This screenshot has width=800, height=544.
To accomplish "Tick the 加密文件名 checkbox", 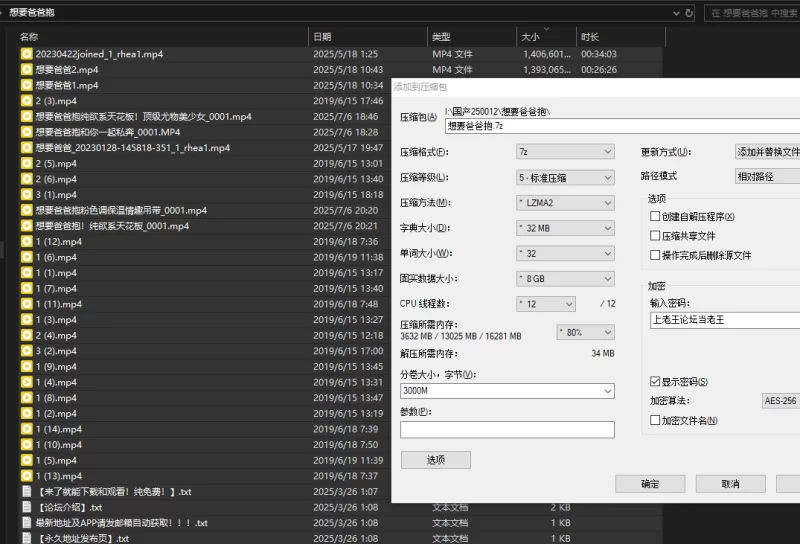I will [x=654, y=421].
